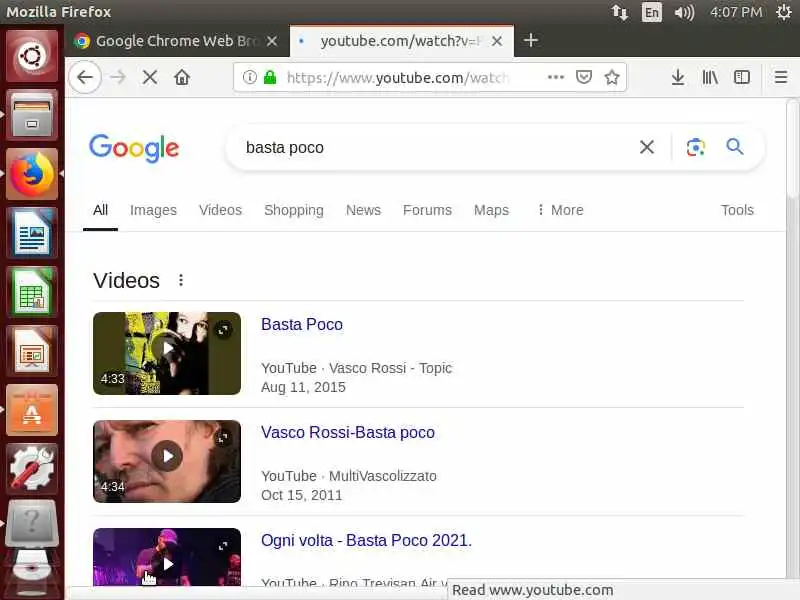This screenshot has width=800, height=600.
Task: Open the Firefox downloads arrow
Action: [678, 78]
